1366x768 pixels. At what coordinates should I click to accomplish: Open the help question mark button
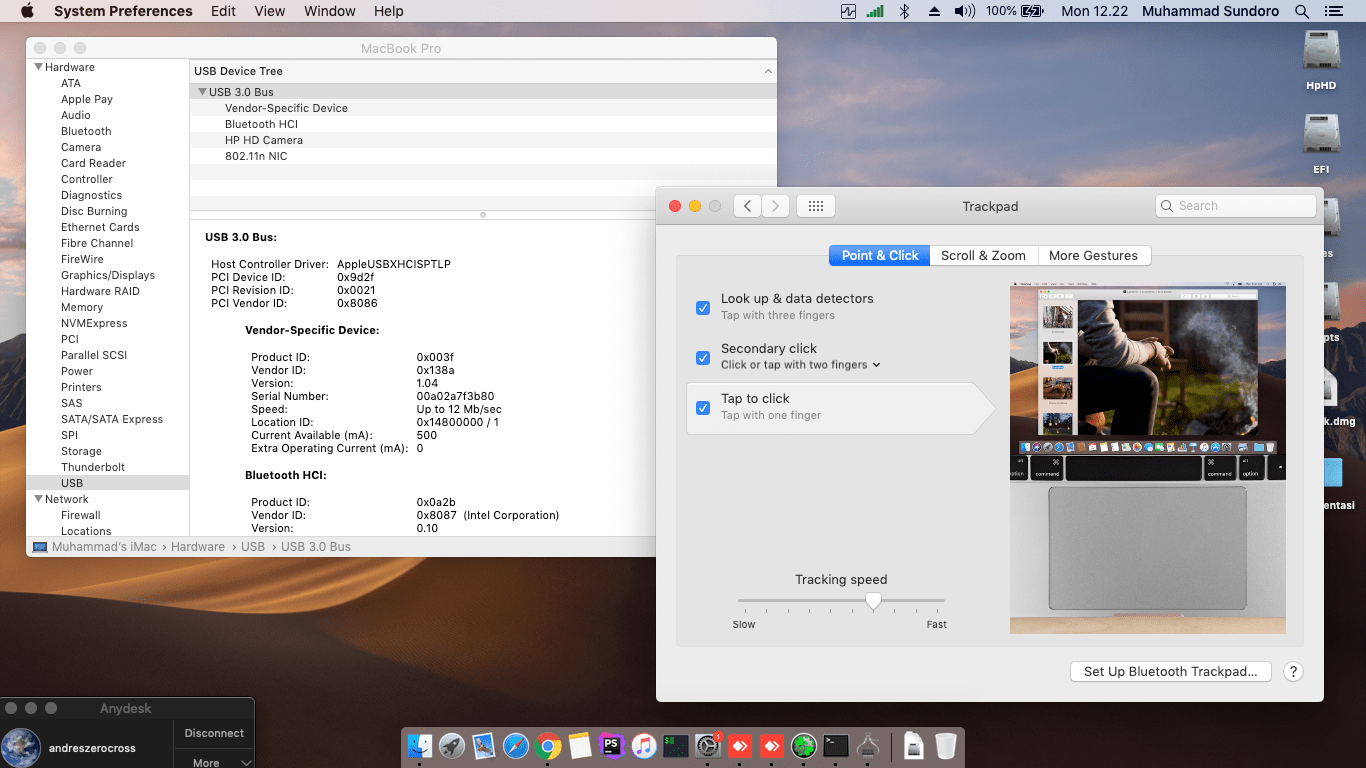(1293, 672)
